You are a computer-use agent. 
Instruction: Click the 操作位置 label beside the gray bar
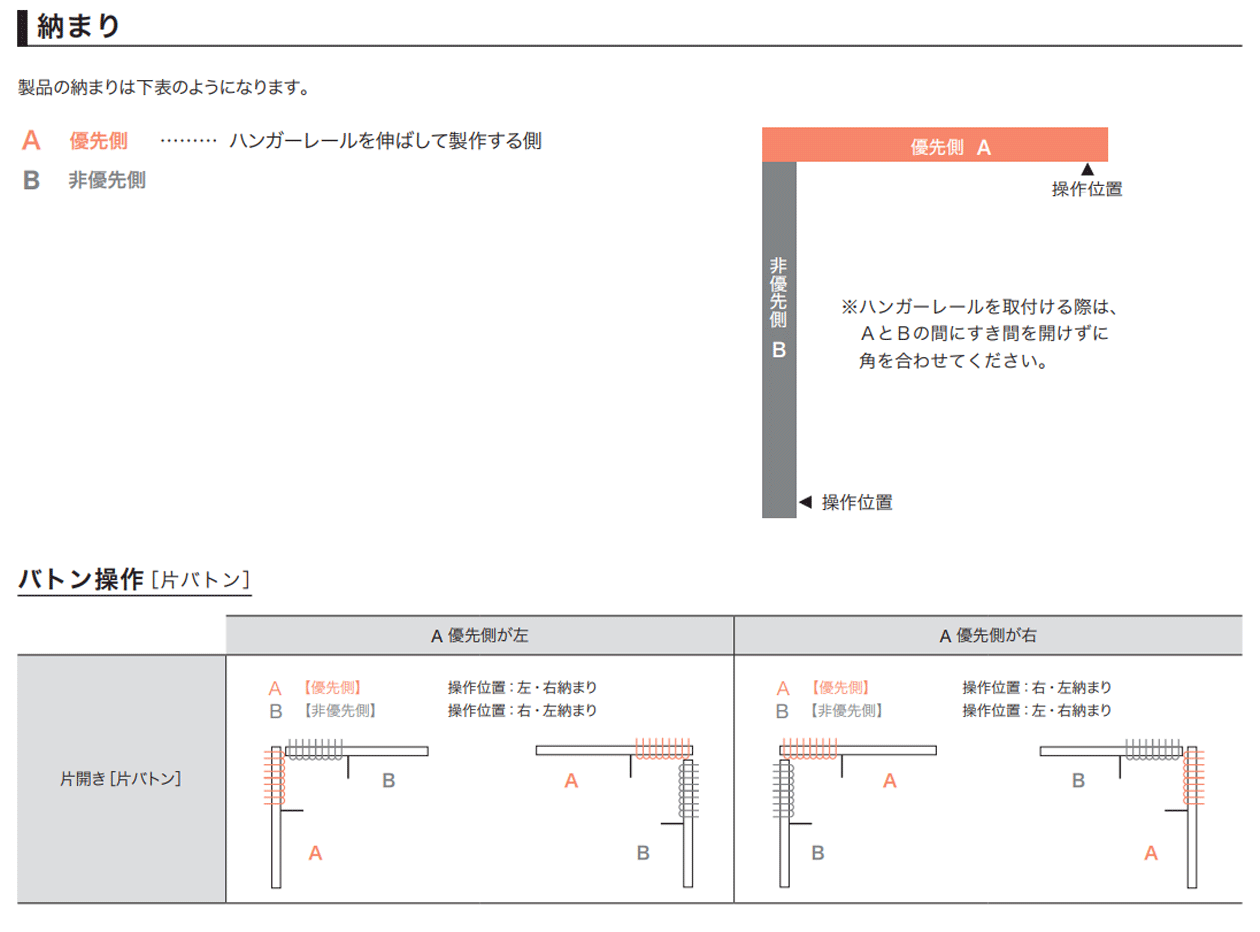pos(857,503)
